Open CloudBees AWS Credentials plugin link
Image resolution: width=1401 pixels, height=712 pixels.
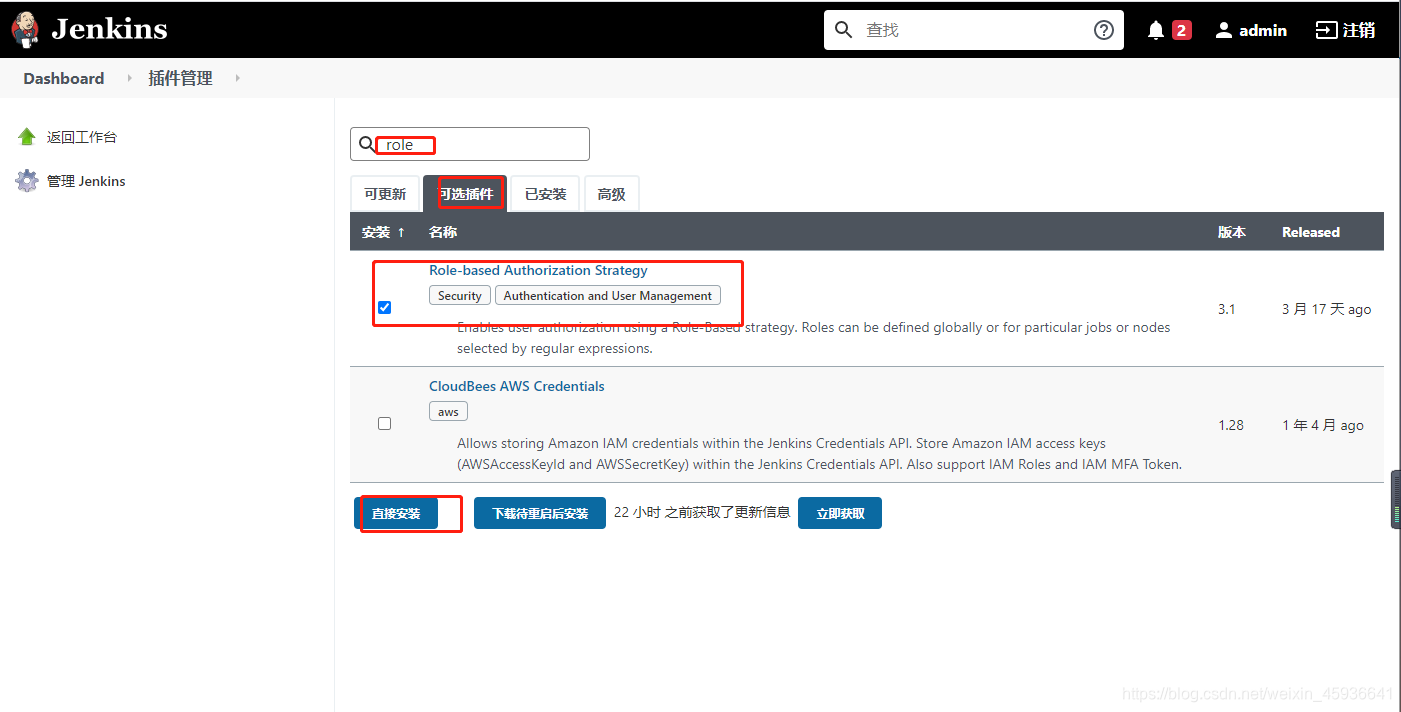pyautogui.click(x=517, y=386)
